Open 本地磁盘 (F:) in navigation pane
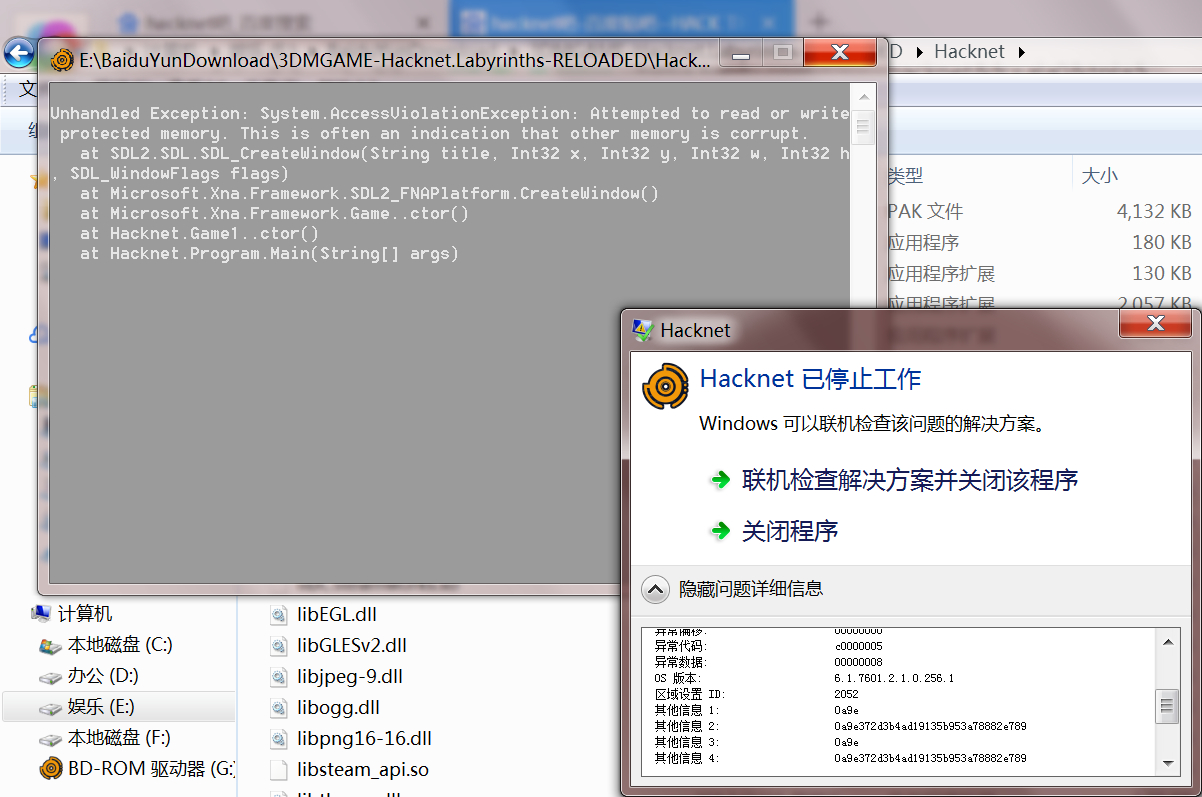The width and height of the screenshot is (1202, 797). (119, 738)
